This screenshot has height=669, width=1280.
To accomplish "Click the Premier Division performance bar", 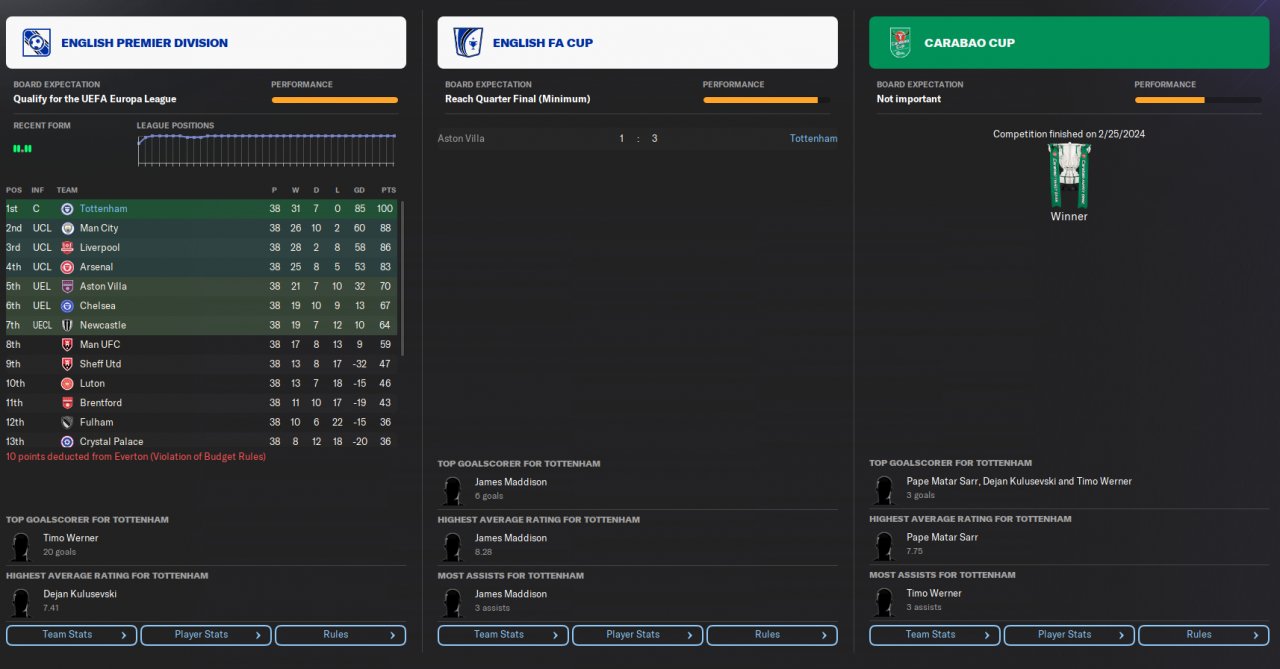I will (x=334, y=100).
